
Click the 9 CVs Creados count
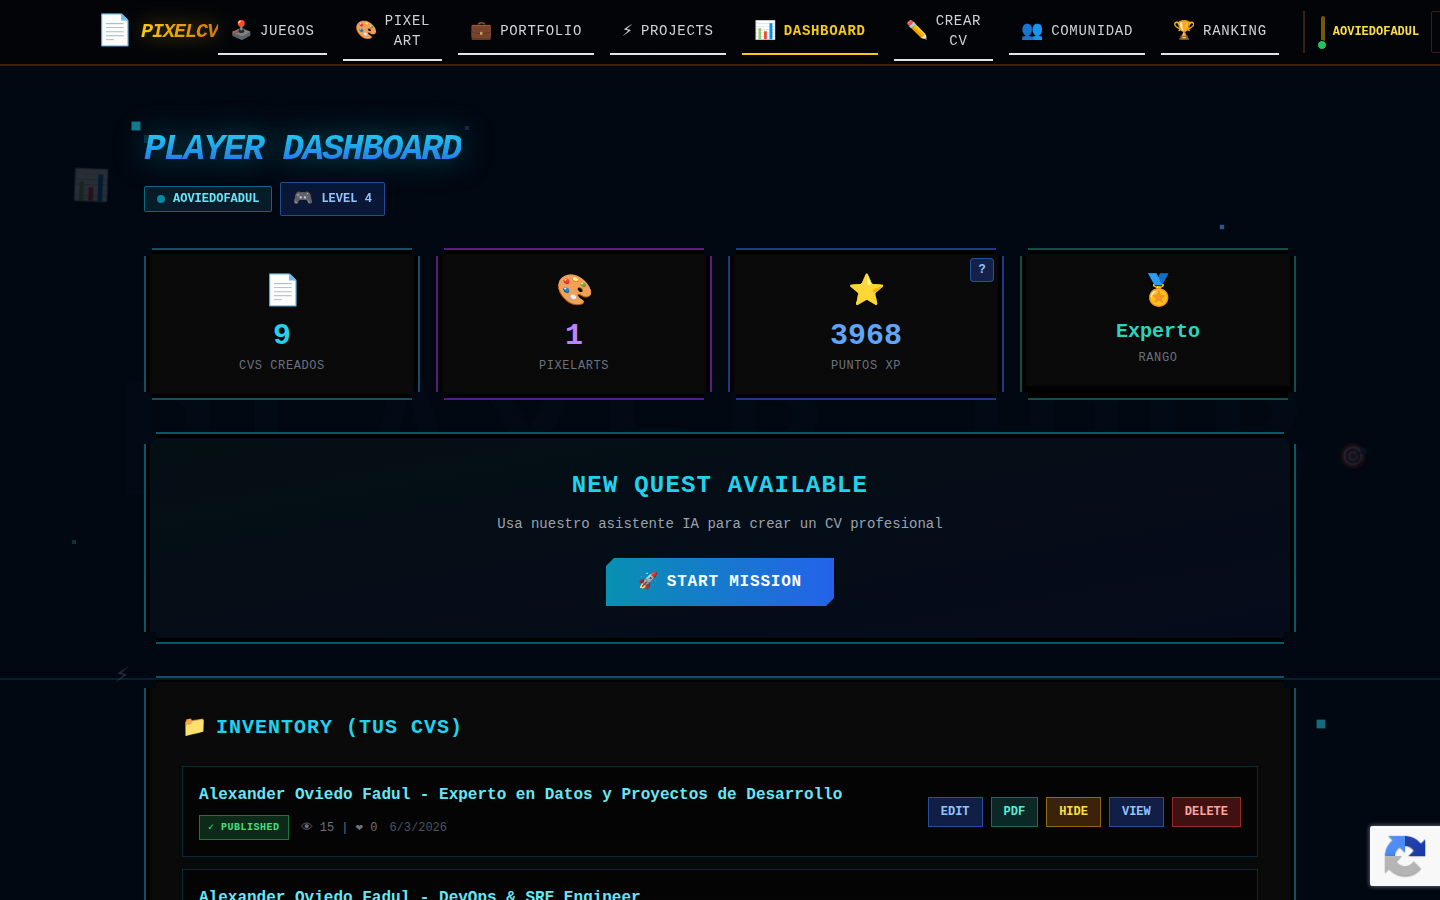tap(282, 335)
